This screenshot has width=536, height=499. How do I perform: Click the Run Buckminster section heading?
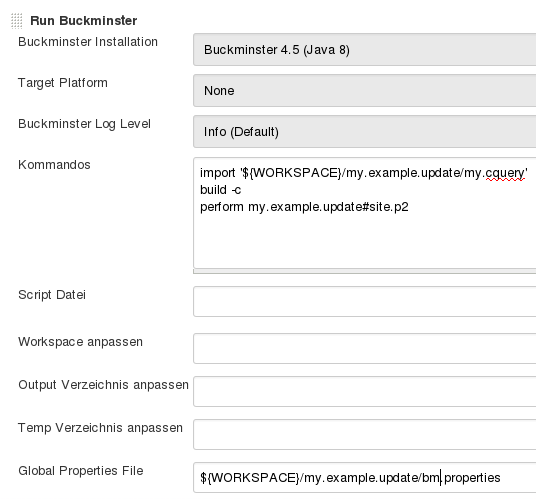[84, 21]
